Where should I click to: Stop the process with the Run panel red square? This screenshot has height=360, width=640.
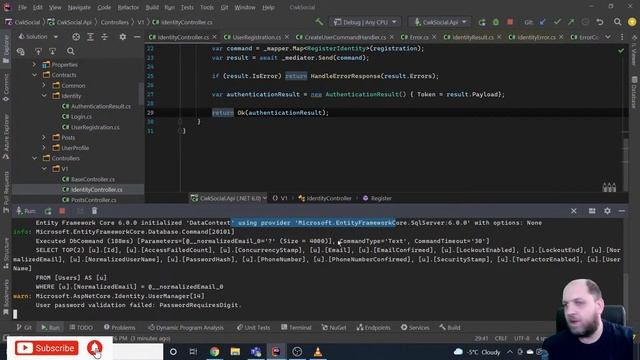62,211
